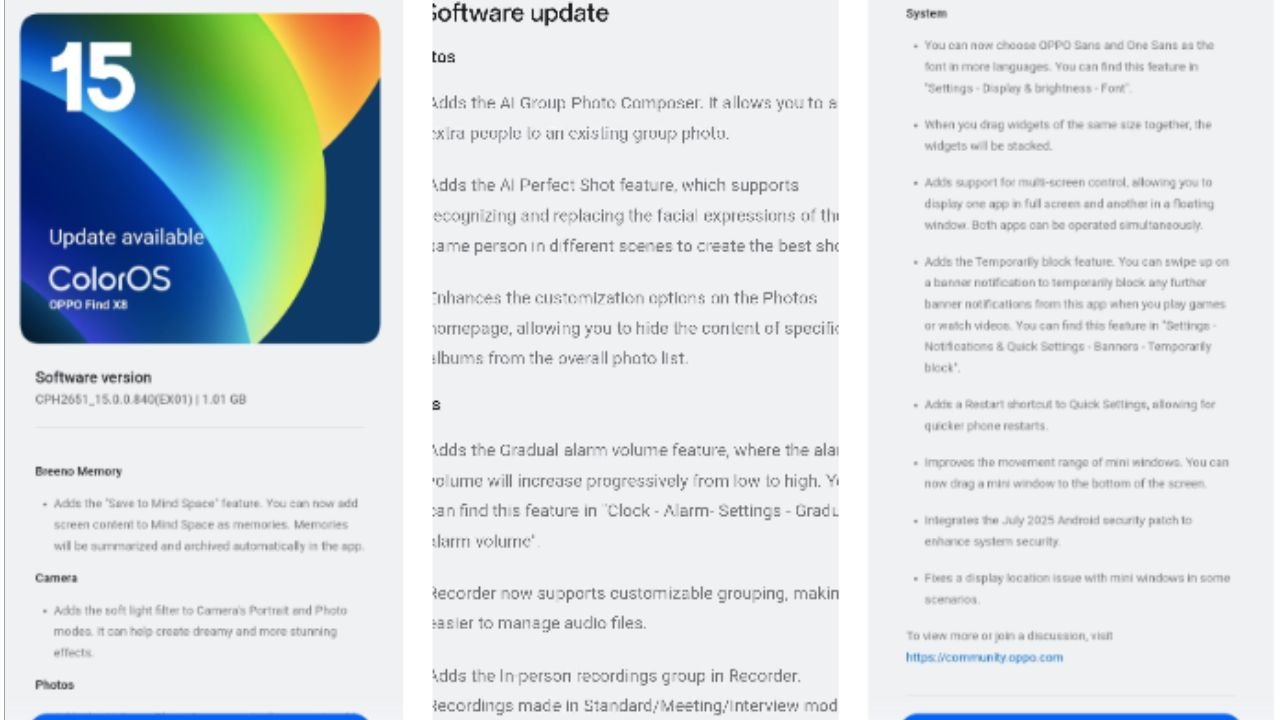Click the Camera section heading
The height and width of the screenshot is (720, 1280).
pyautogui.click(x=56, y=578)
